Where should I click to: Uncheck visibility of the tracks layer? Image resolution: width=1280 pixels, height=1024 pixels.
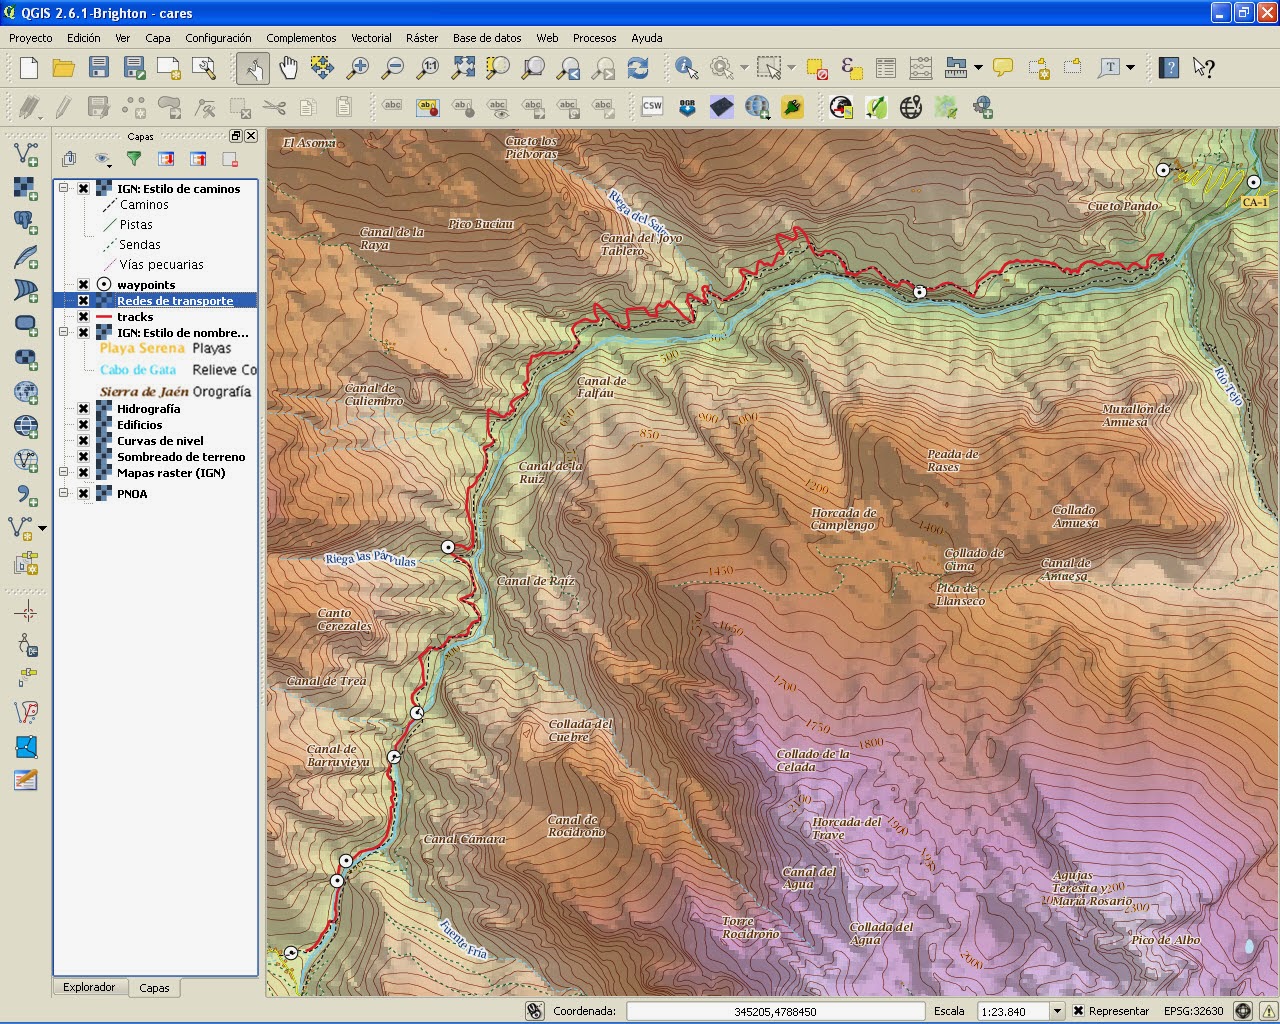click(83, 317)
